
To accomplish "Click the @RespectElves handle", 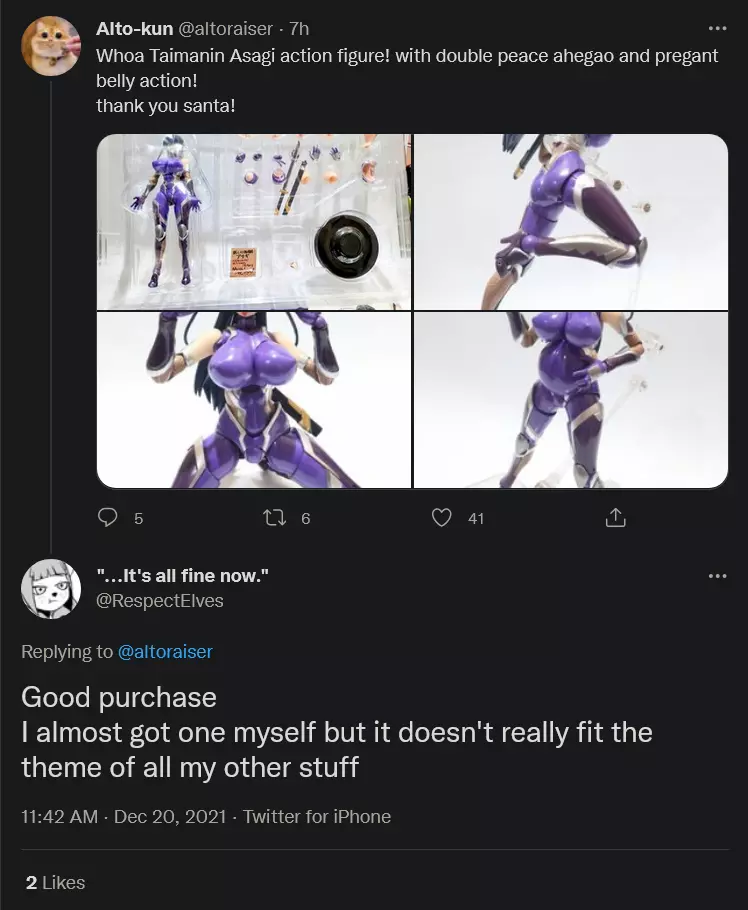I will [160, 601].
